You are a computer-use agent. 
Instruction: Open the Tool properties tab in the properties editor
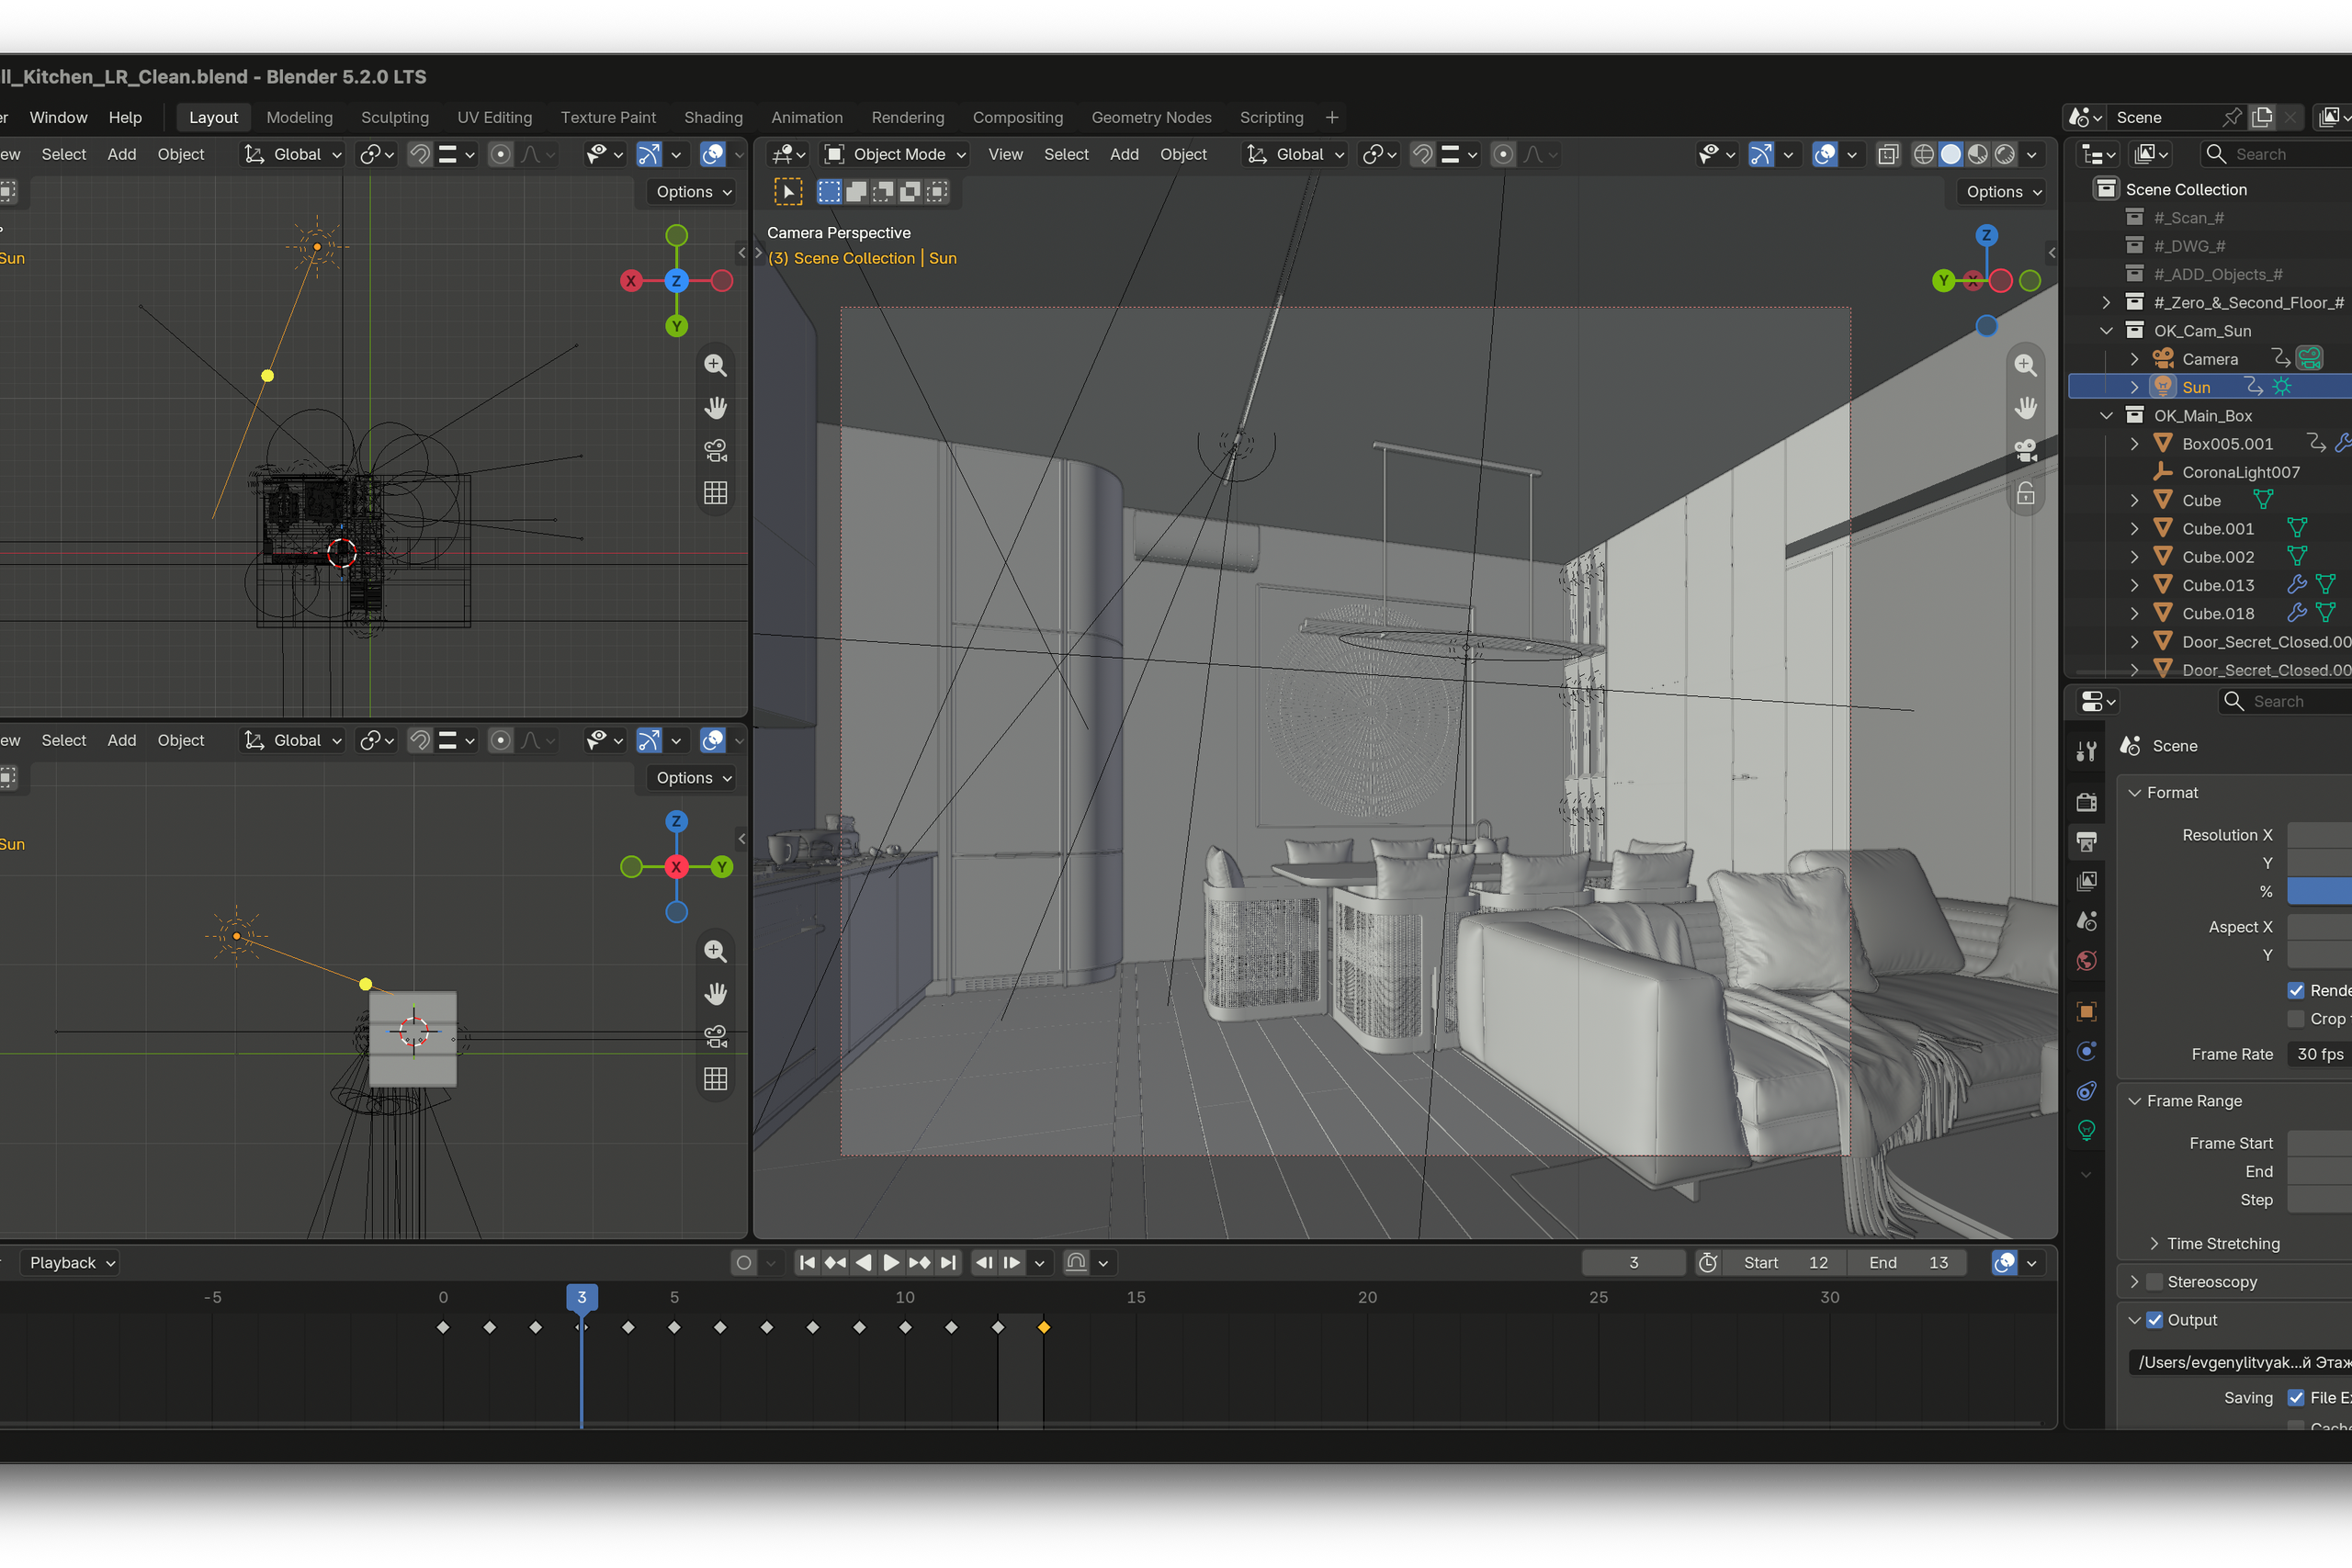[x=2086, y=751]
